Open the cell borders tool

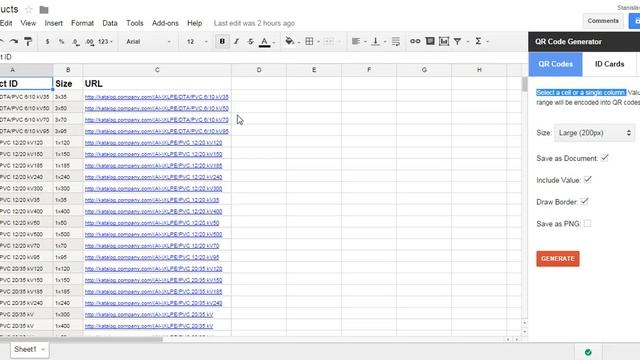tap(309, 41)
